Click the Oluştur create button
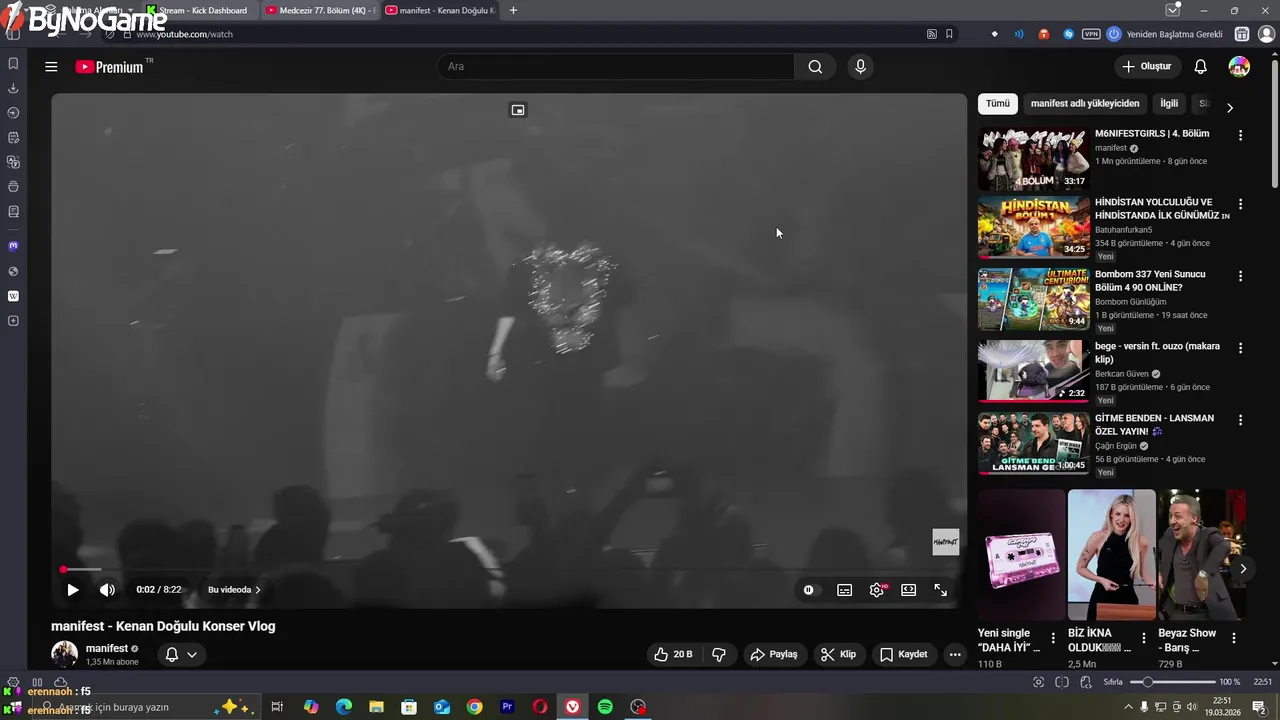This screenshot has width=1280, height=720. pyautogui.click(x=1146, y=67)
